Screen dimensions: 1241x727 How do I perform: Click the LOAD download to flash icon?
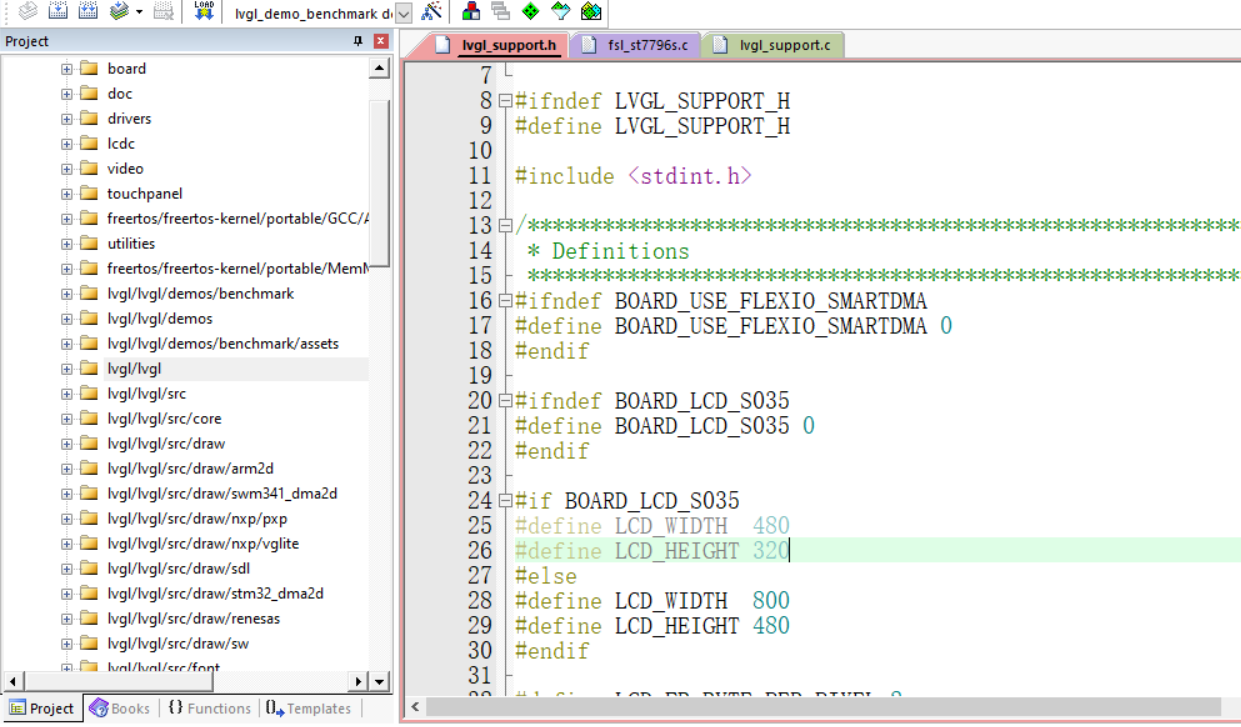point(204,11)
